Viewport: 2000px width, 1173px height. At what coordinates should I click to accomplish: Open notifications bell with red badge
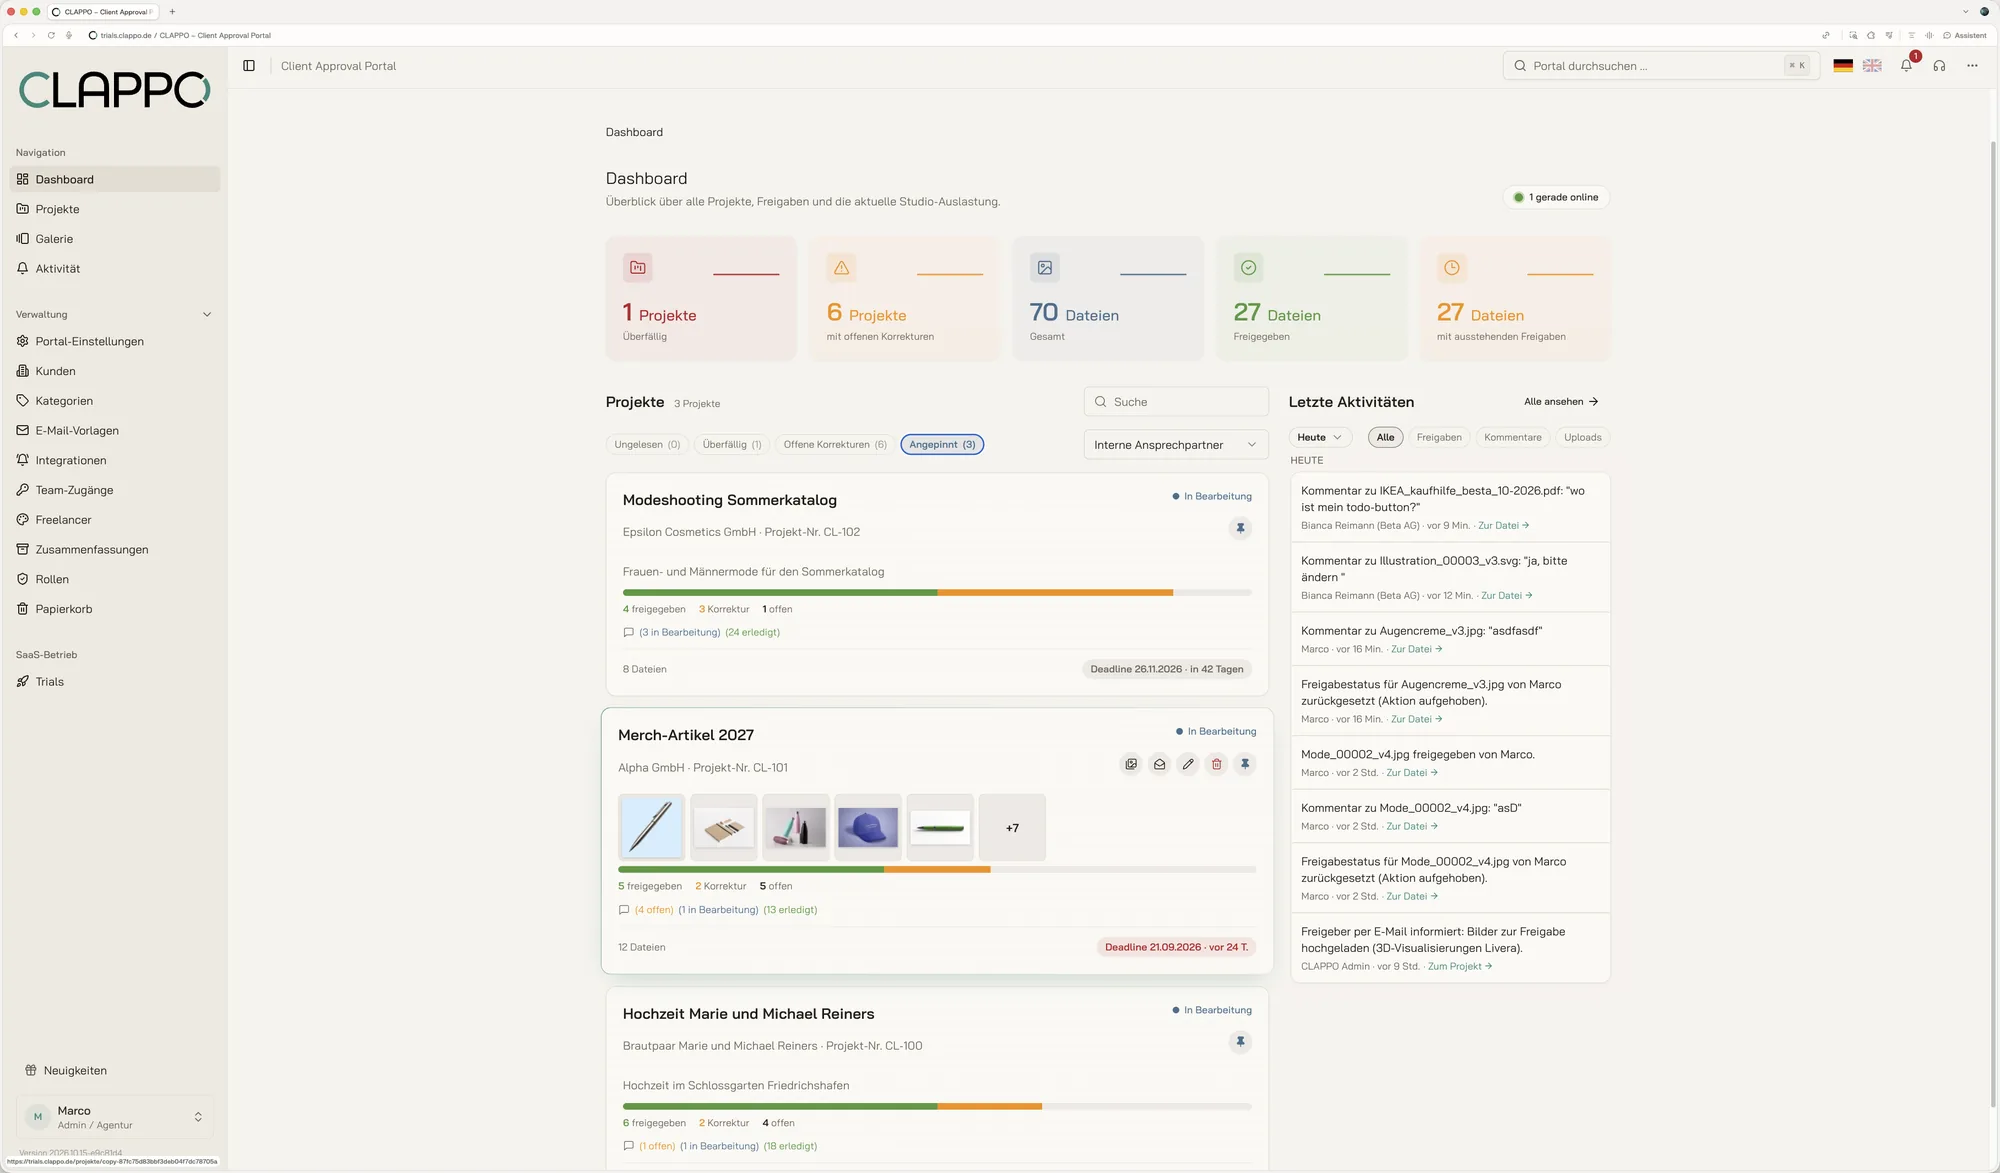click(x=1907, y=65)
